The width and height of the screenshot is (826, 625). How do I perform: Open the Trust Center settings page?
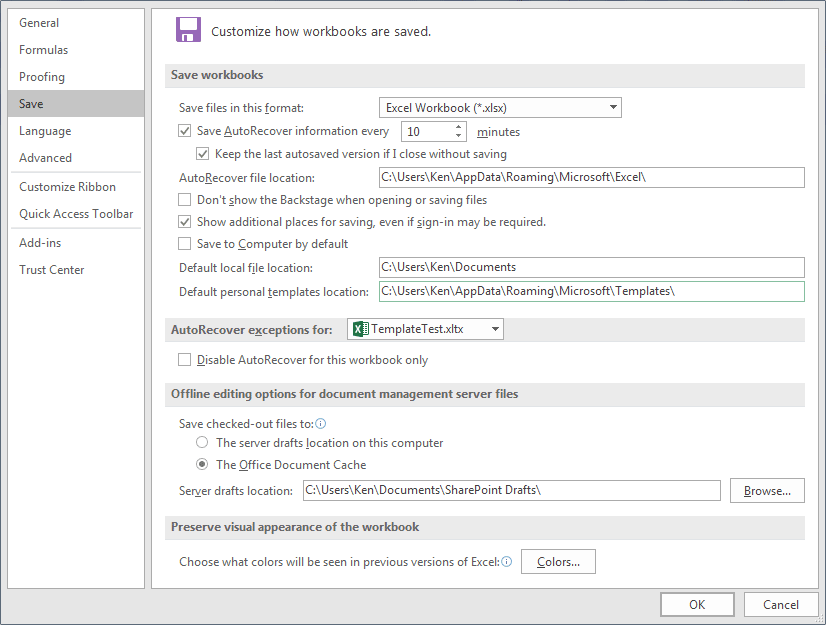tap(51, 269)
